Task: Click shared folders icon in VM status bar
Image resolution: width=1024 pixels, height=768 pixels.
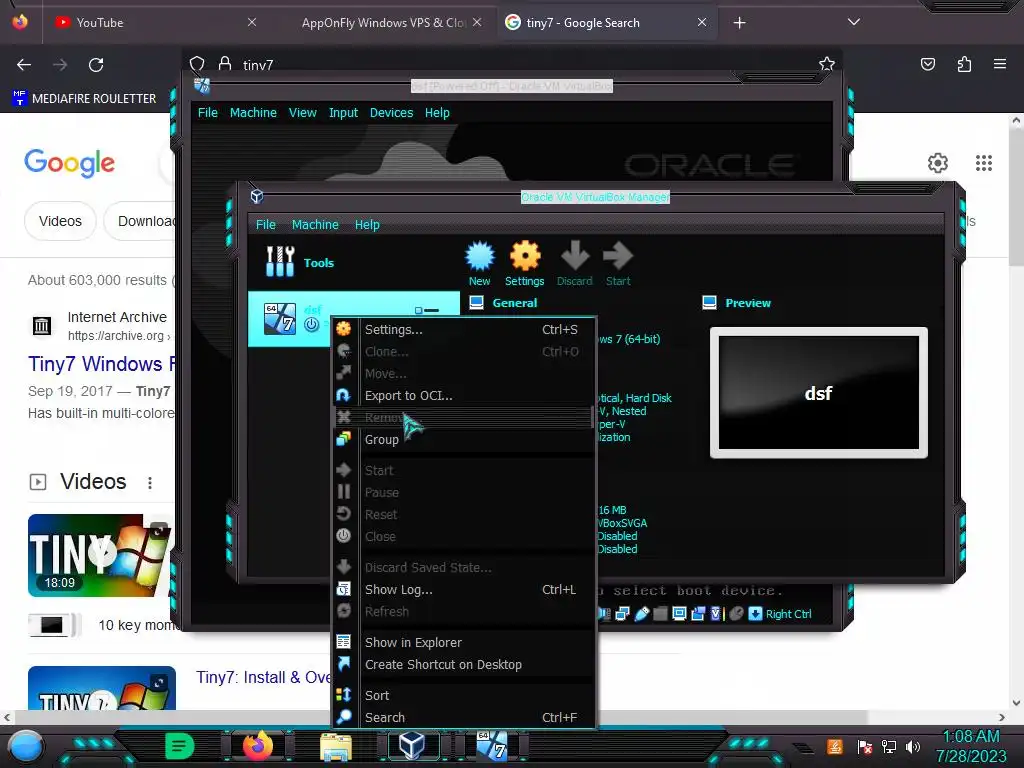Action: (x=661, y=614)
